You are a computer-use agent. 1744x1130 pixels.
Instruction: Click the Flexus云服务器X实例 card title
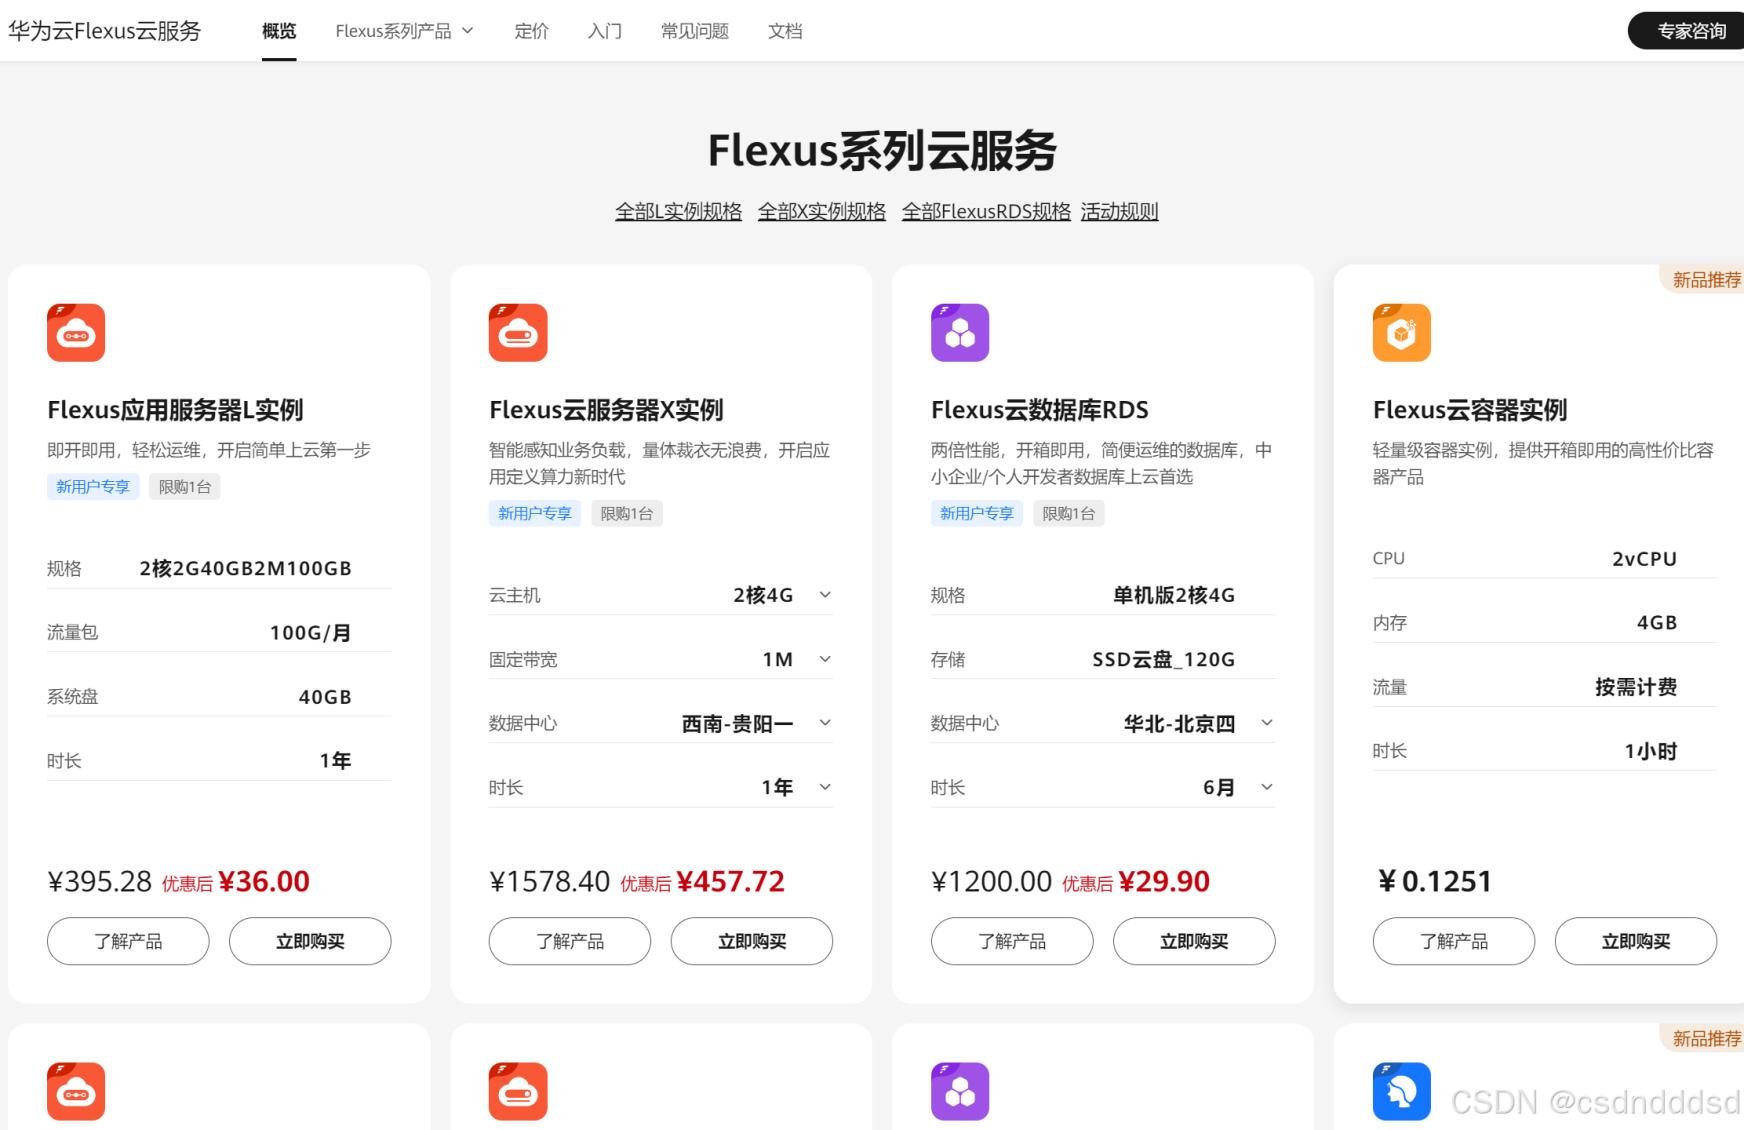click(x=606, y=410)
